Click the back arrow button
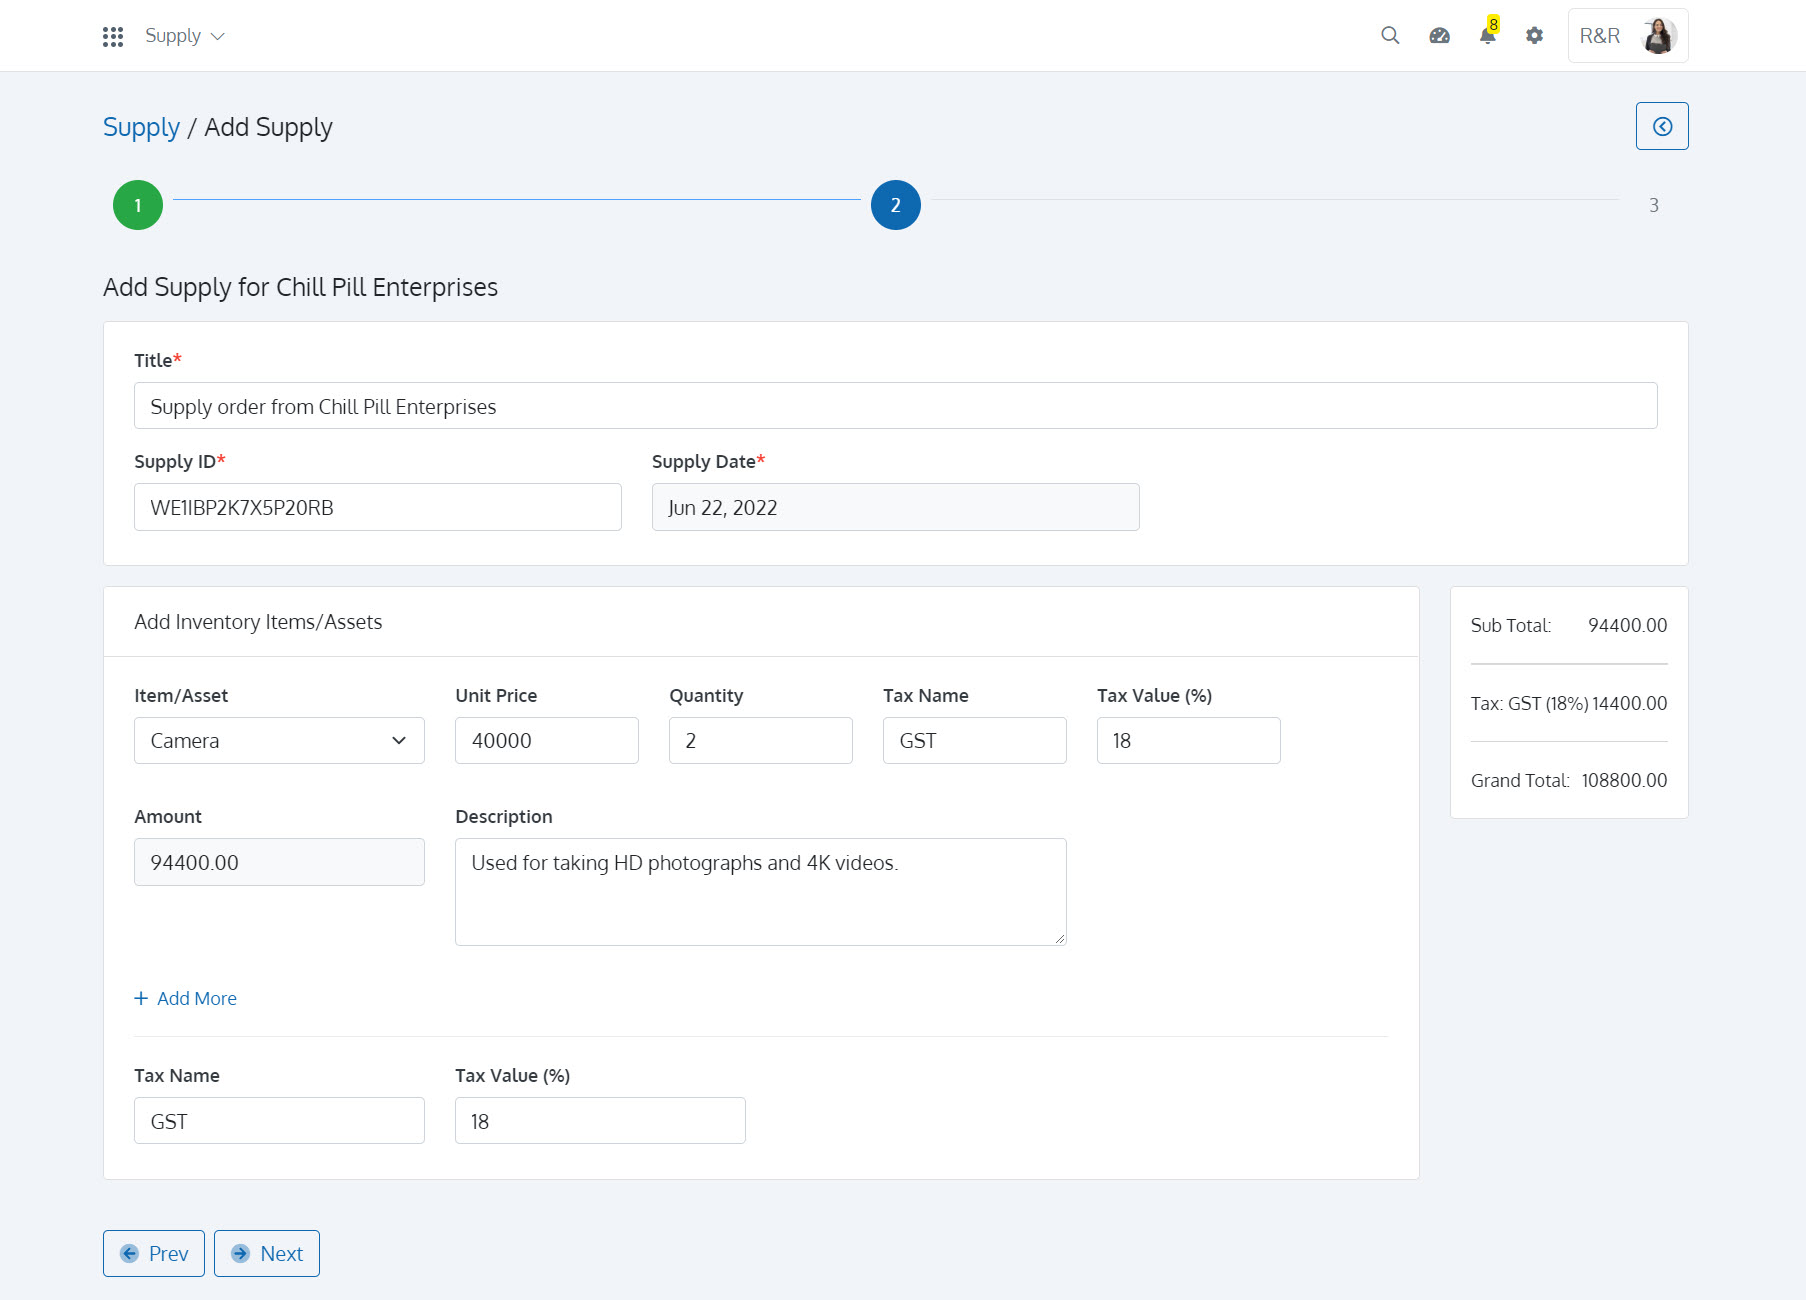 [1662, 126]
